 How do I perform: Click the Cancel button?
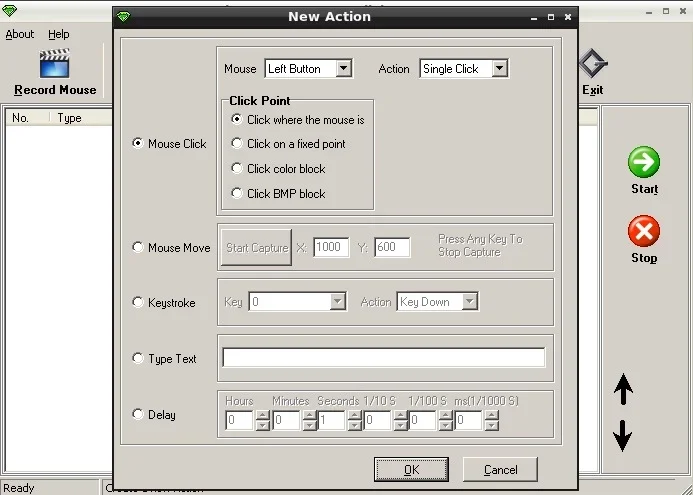point(500,469)
